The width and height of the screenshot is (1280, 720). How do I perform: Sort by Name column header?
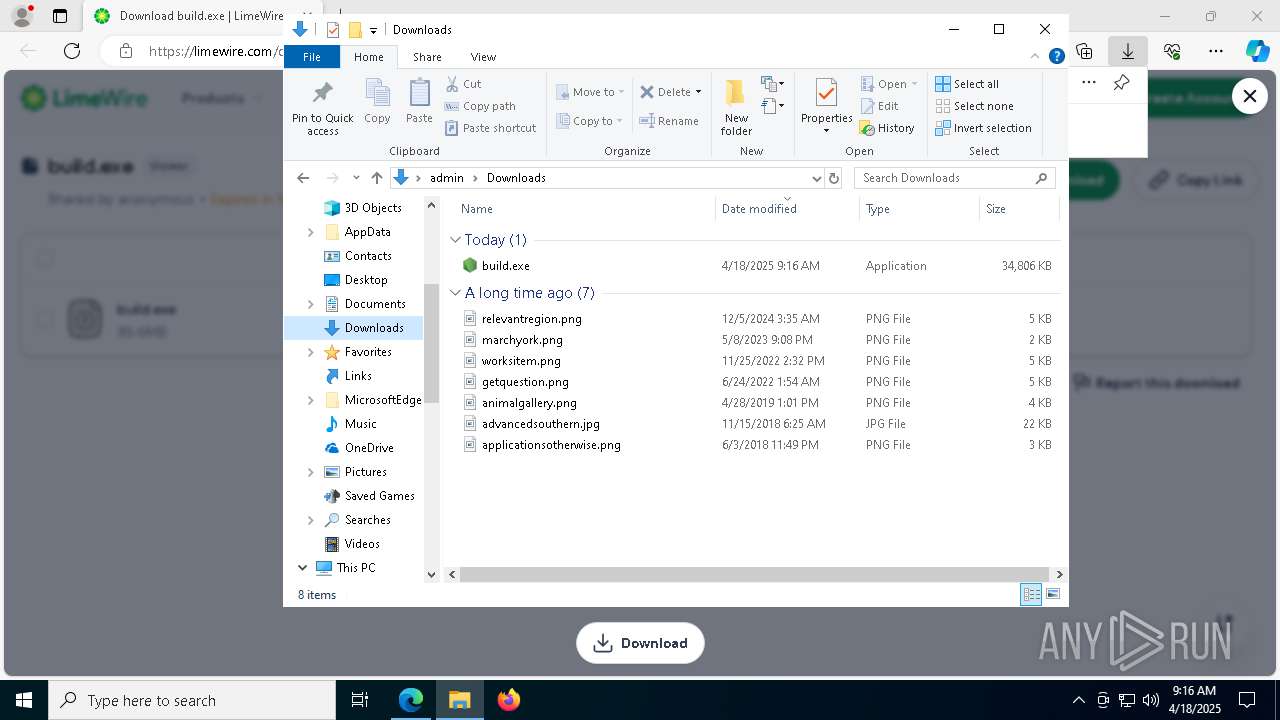[x=586, y=209]
